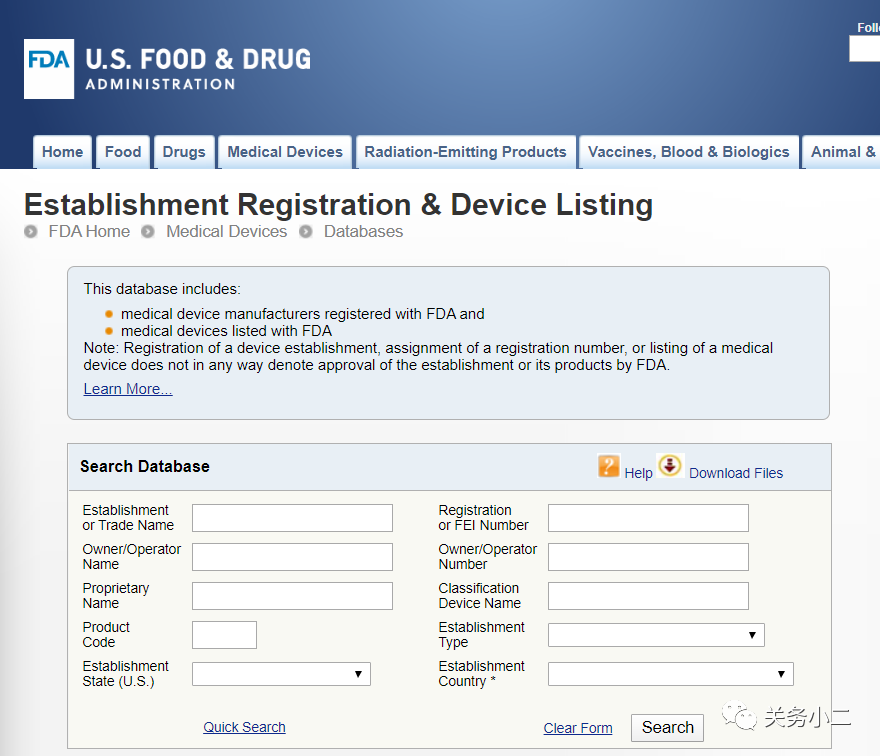Image resolution: width=880 pixels, height=756 pixels.
Task: Open the Download Files link
Action: (x=736, y=473)
